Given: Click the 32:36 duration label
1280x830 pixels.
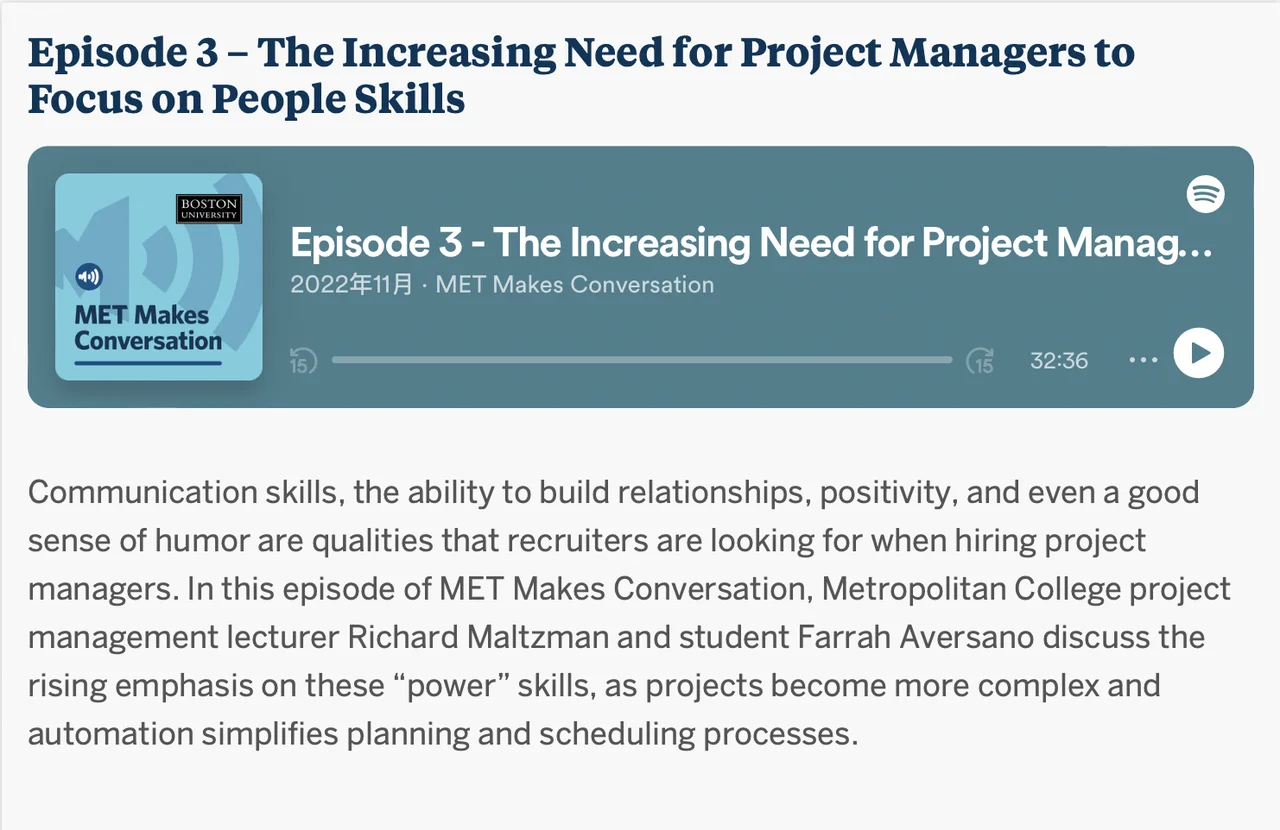Looking at the screenshot, I should [1059, 361].
